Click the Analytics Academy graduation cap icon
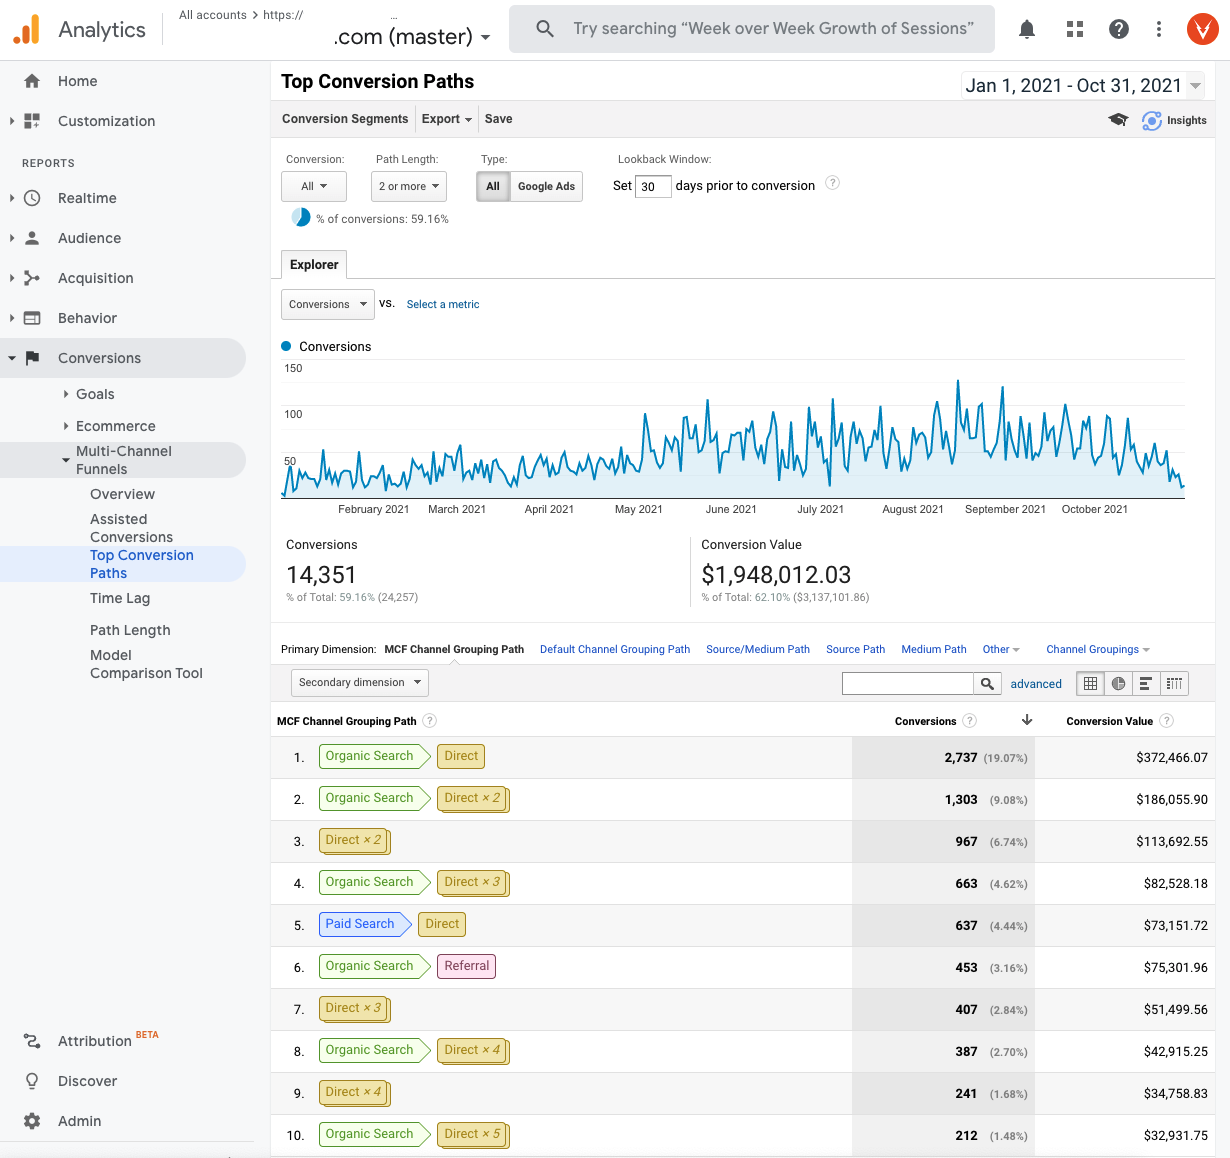This screenshot has height=1158, width=1230. (x=1117, y=119)
